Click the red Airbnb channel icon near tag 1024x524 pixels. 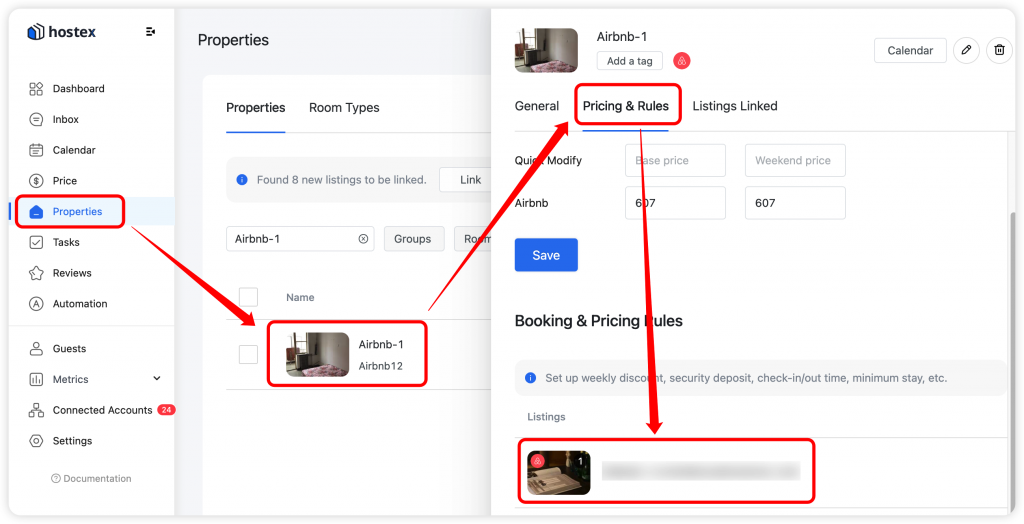point(682,61)
